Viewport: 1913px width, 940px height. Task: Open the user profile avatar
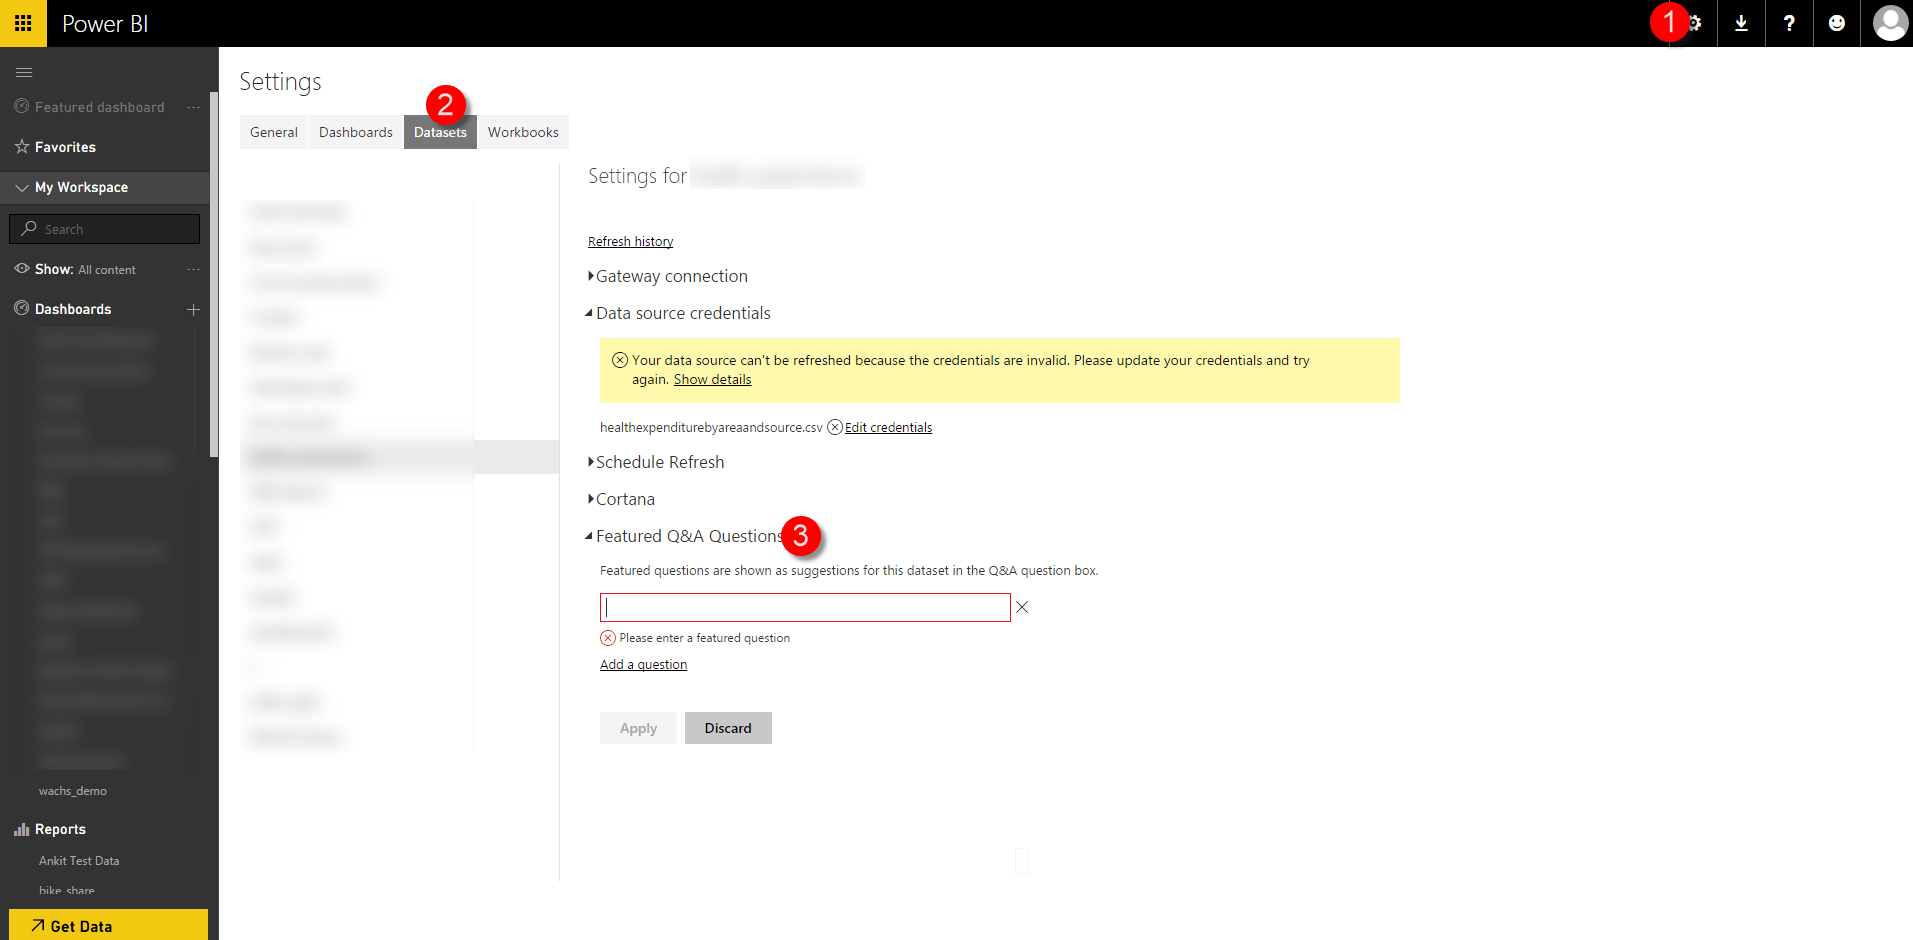tap(1889, 23)
